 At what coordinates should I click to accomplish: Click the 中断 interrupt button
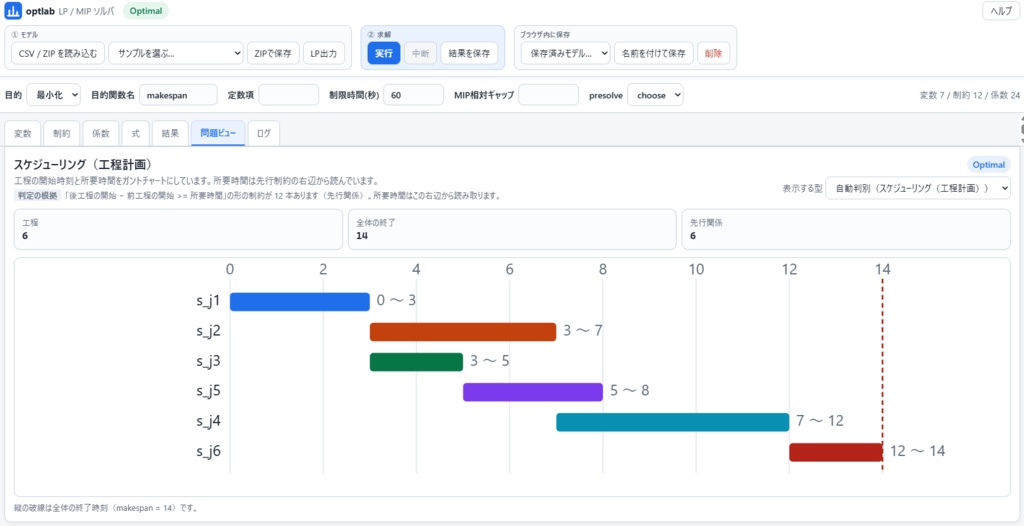(421, 54)
